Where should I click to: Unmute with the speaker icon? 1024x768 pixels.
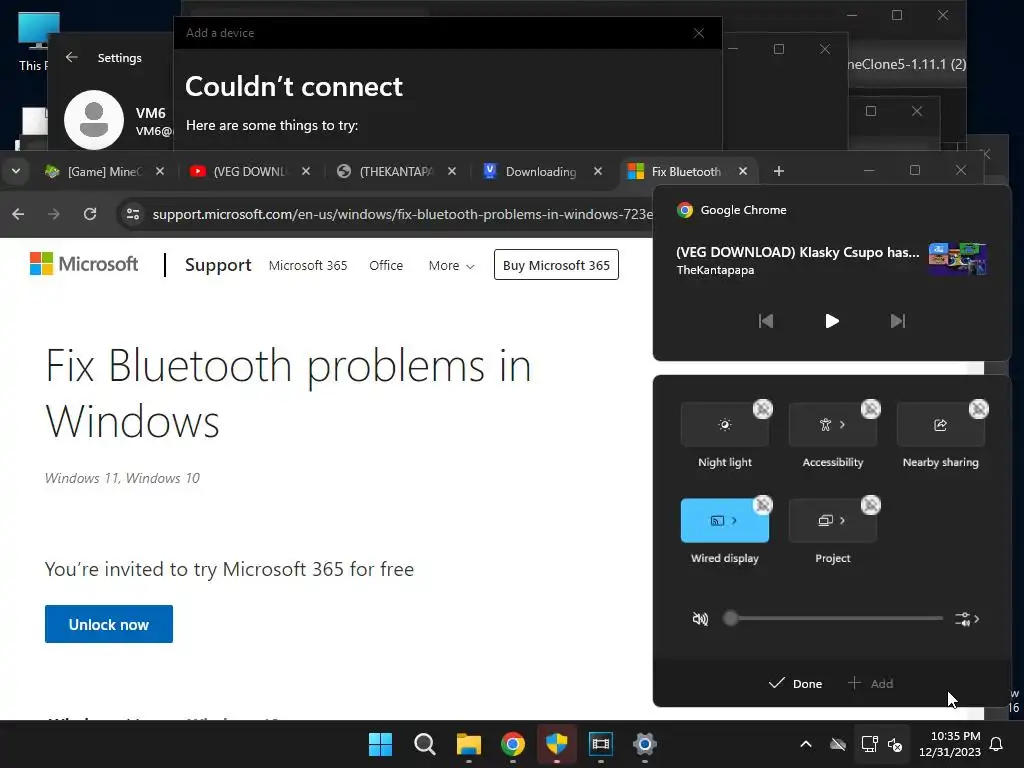click(x=700, y=618)
